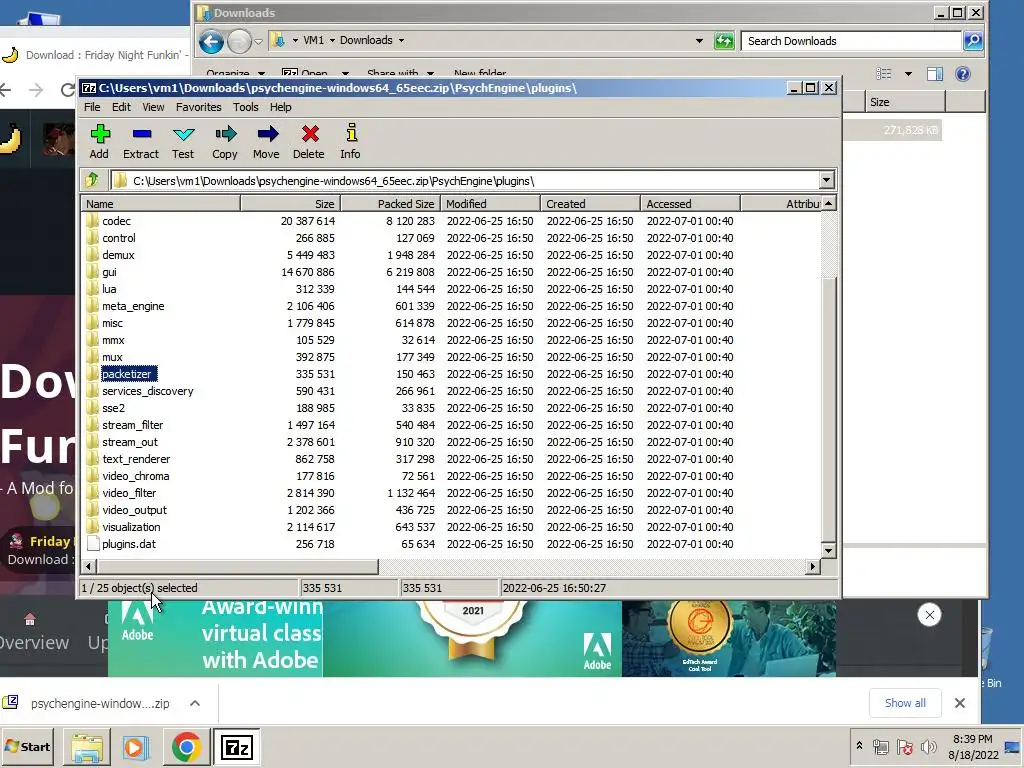Image resolution: width=1024 pixels, height=768 pixels.
Task: Sort by Created column header
Action: pyautogui.click(x=590, y=204)
